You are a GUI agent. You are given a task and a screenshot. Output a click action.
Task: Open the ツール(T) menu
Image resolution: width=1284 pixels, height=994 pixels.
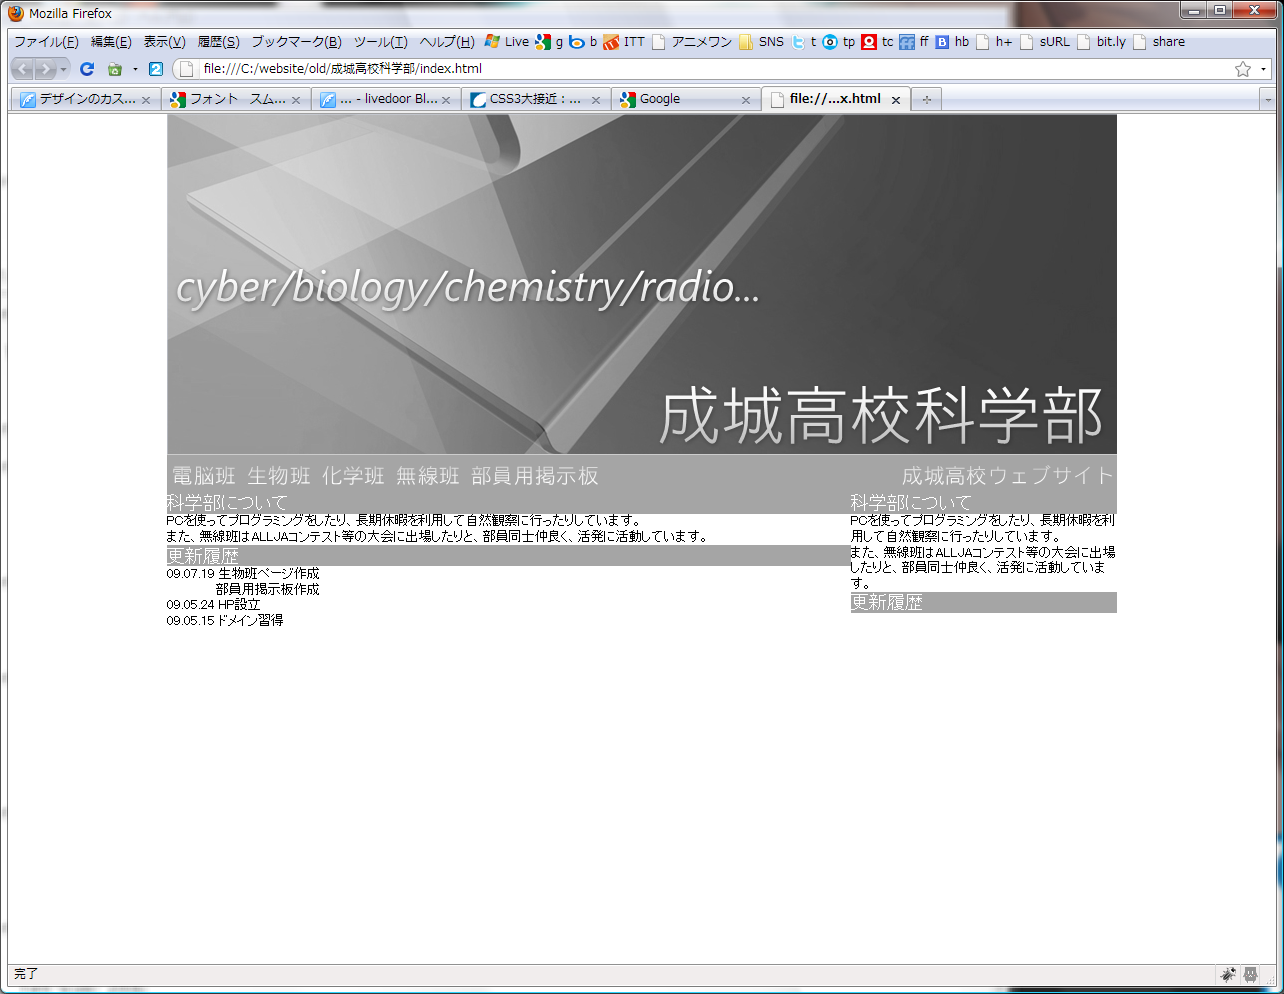(380, 42)
